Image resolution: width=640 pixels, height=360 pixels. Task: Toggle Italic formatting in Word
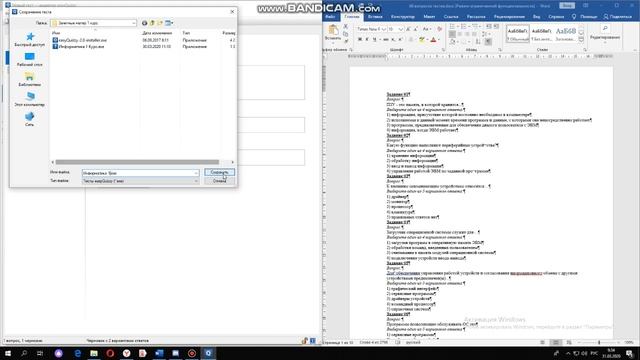pyautogui.click(x=367, y=40)
